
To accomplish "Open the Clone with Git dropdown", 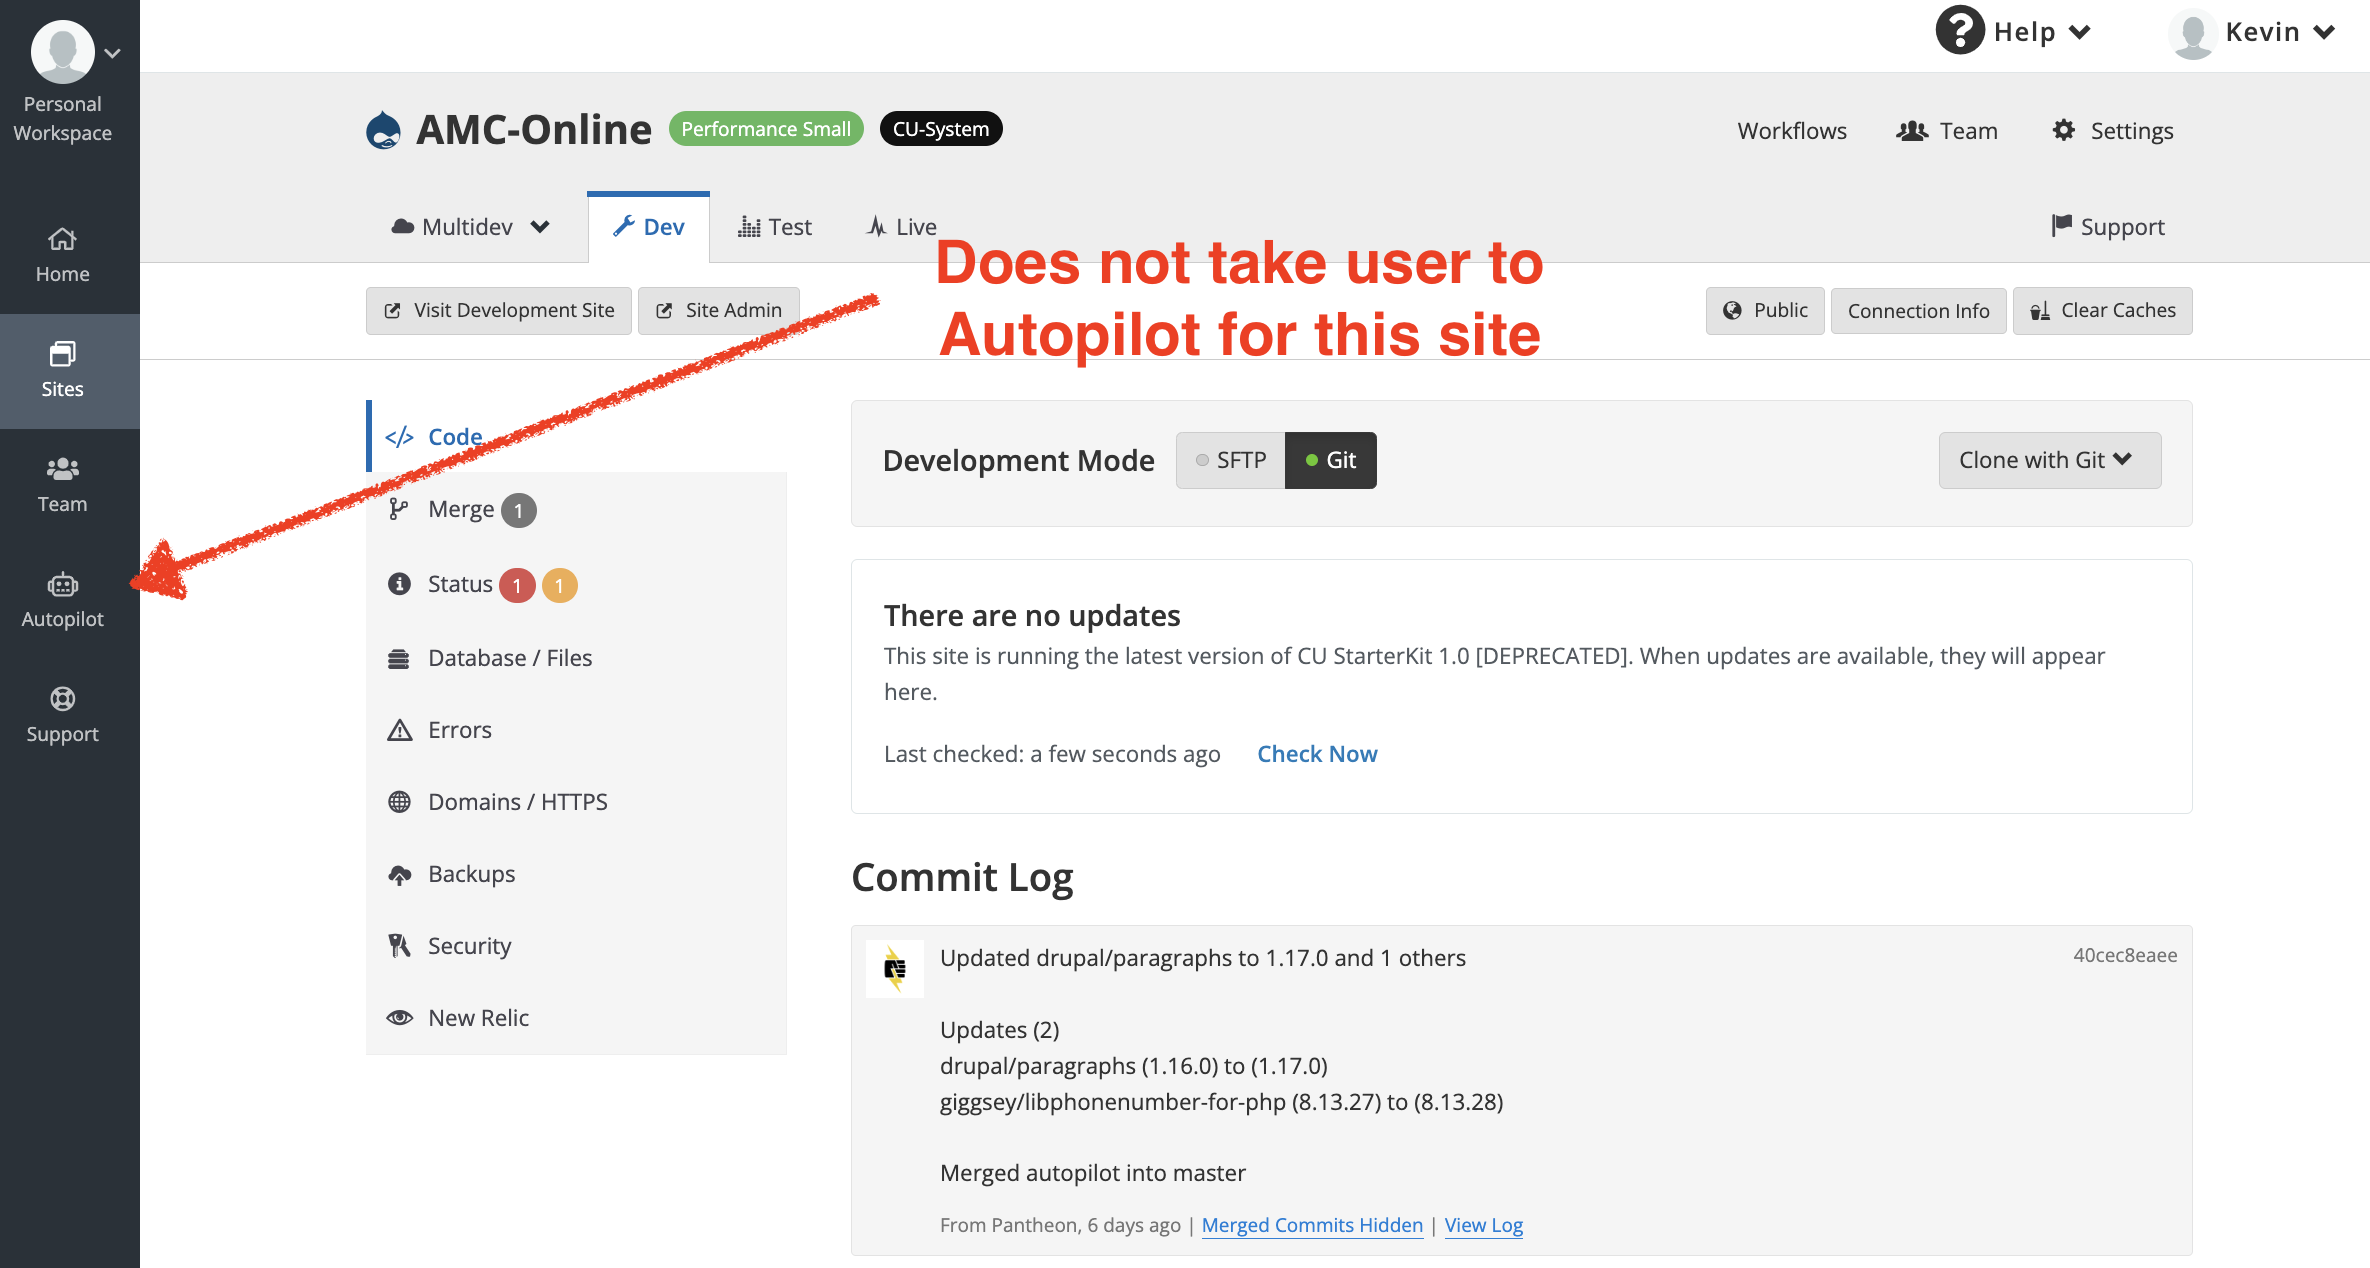I will coord(2049,460).
